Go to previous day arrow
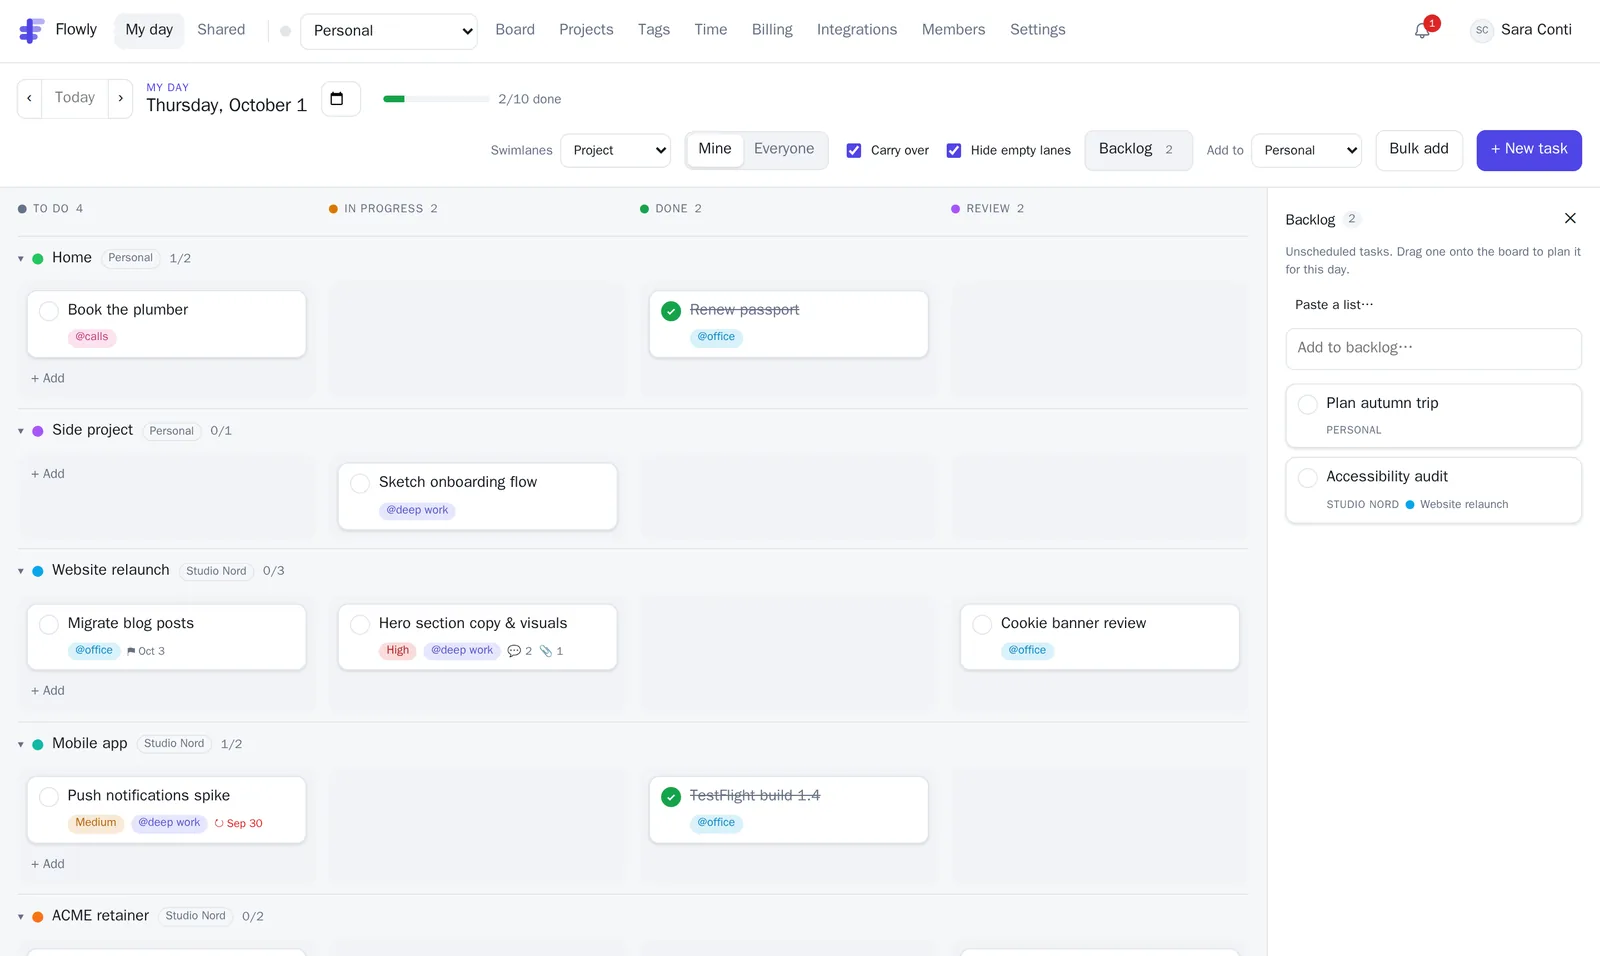The width and height of the screenshot is (1600, 956). (x=29, y=98)
